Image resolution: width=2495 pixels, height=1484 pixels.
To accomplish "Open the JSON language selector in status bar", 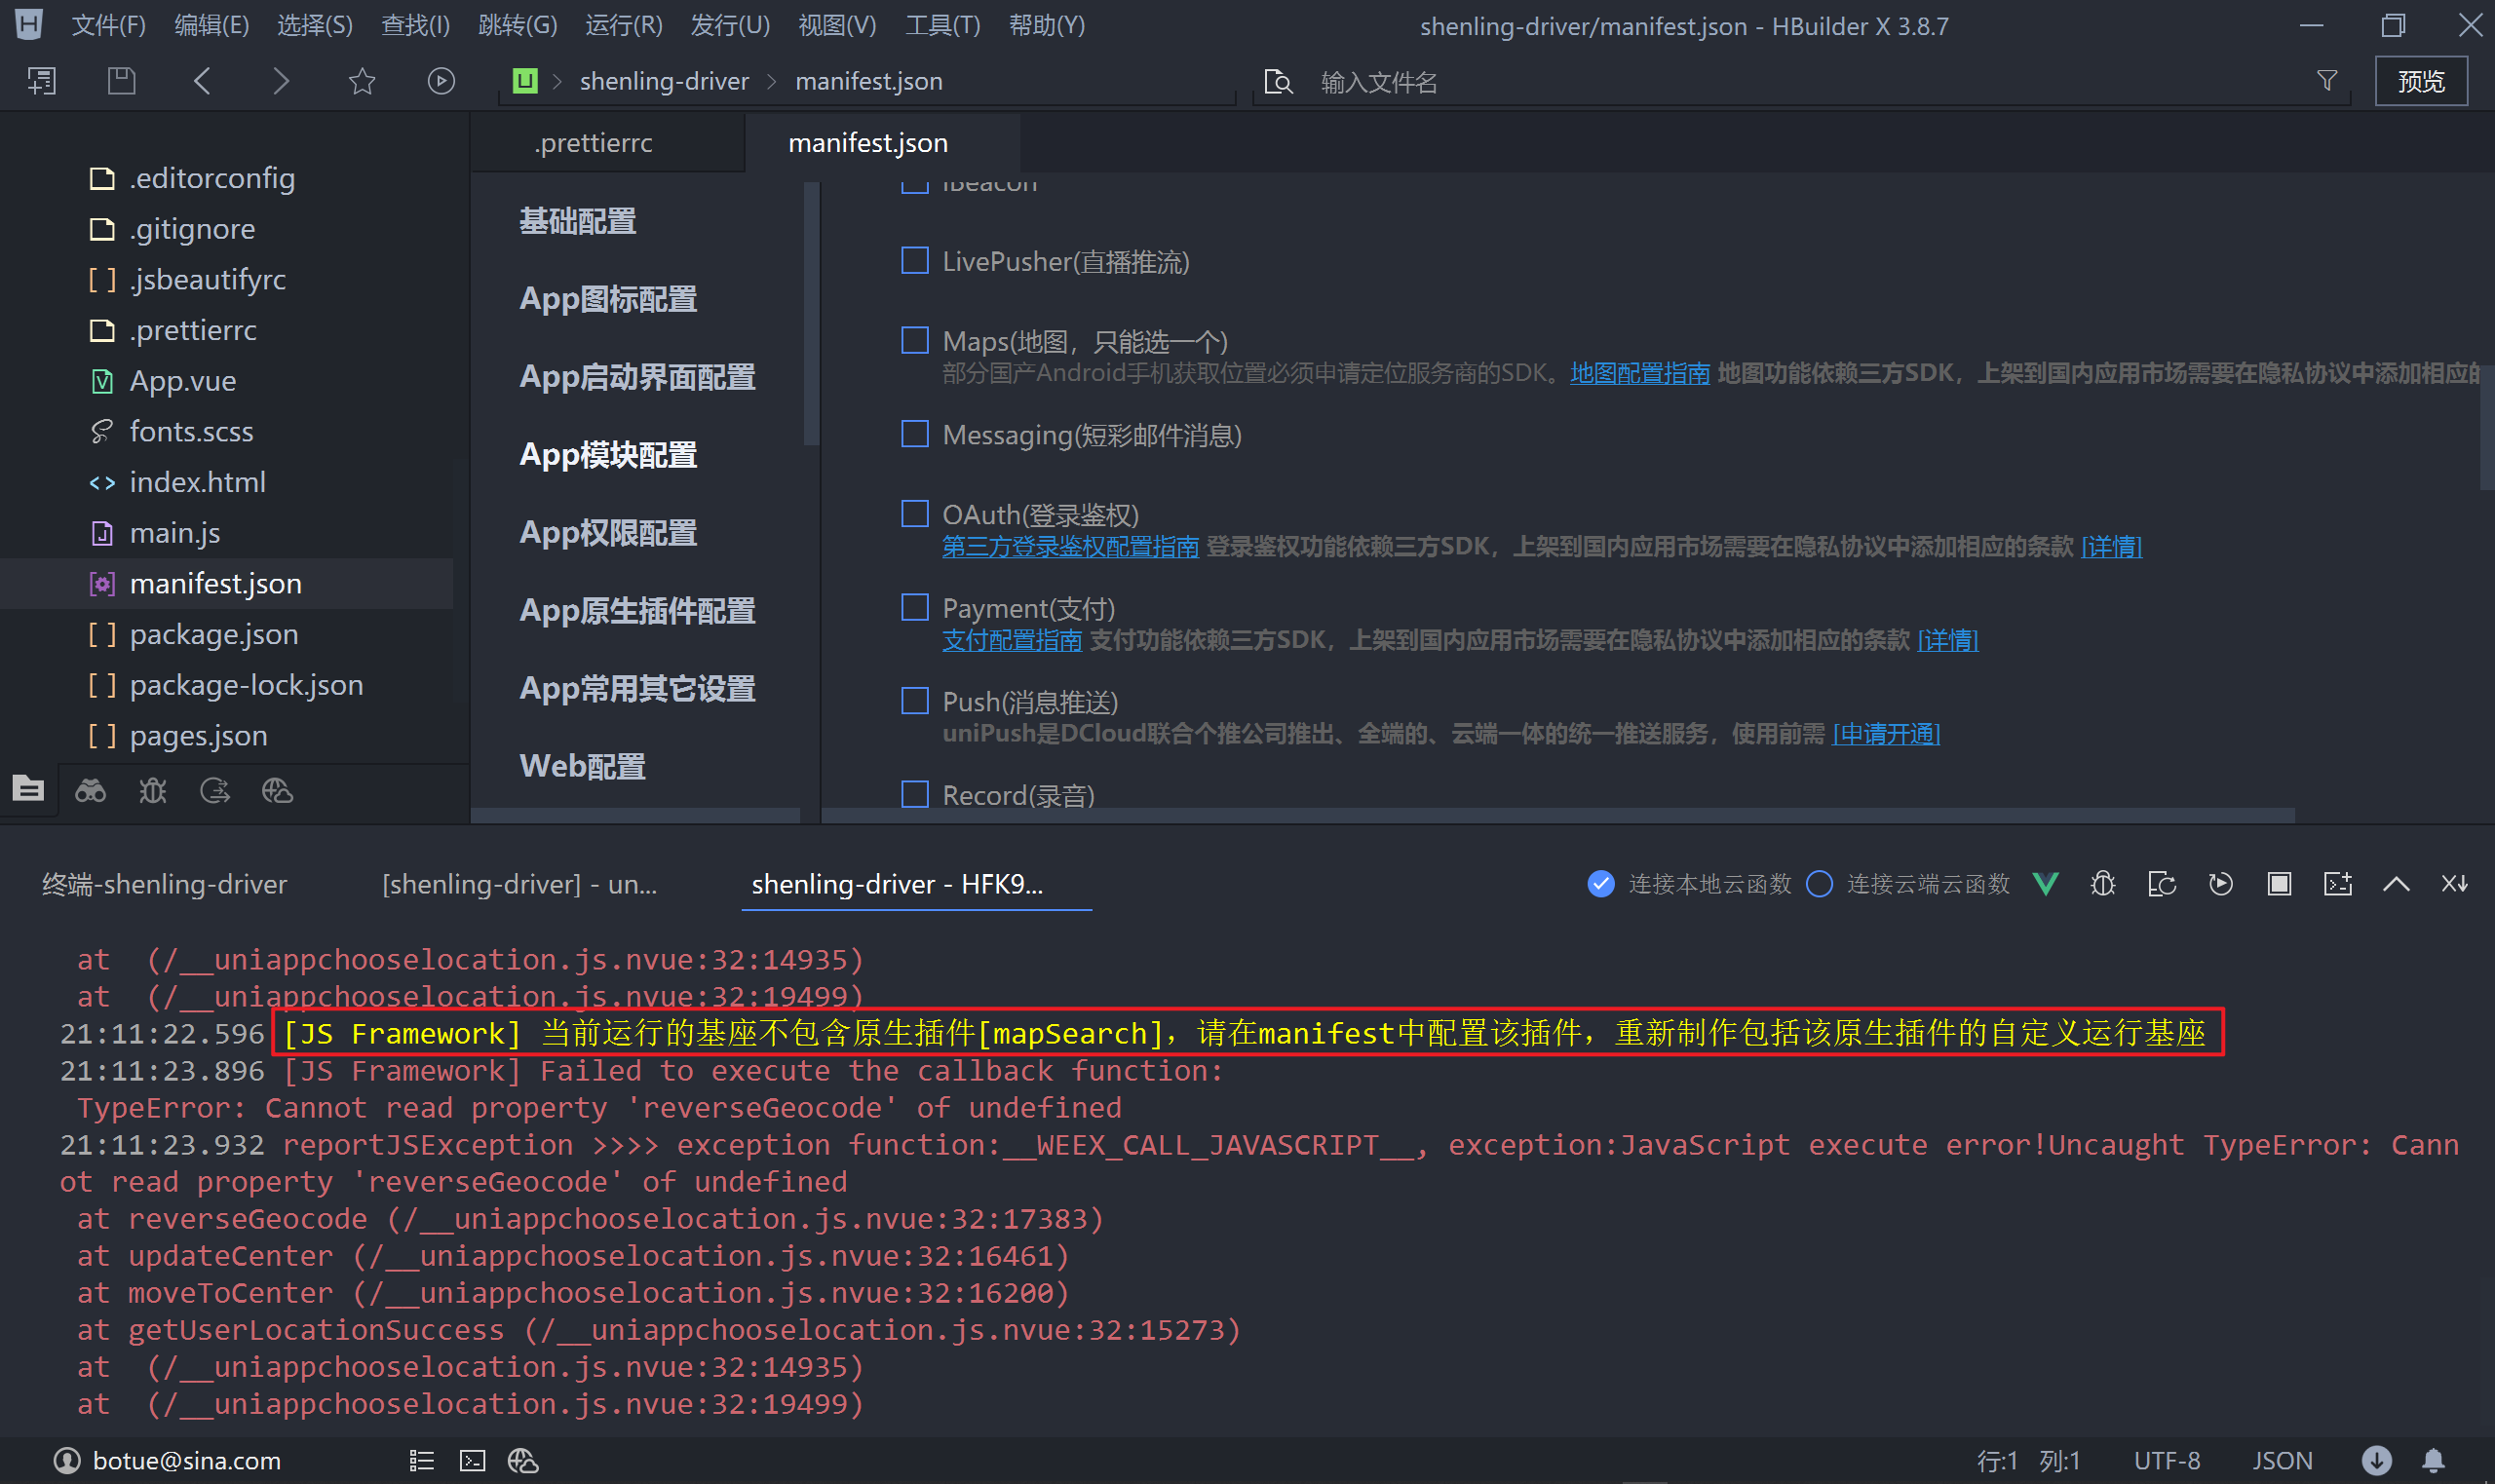I will [x=2282, y=1461].
